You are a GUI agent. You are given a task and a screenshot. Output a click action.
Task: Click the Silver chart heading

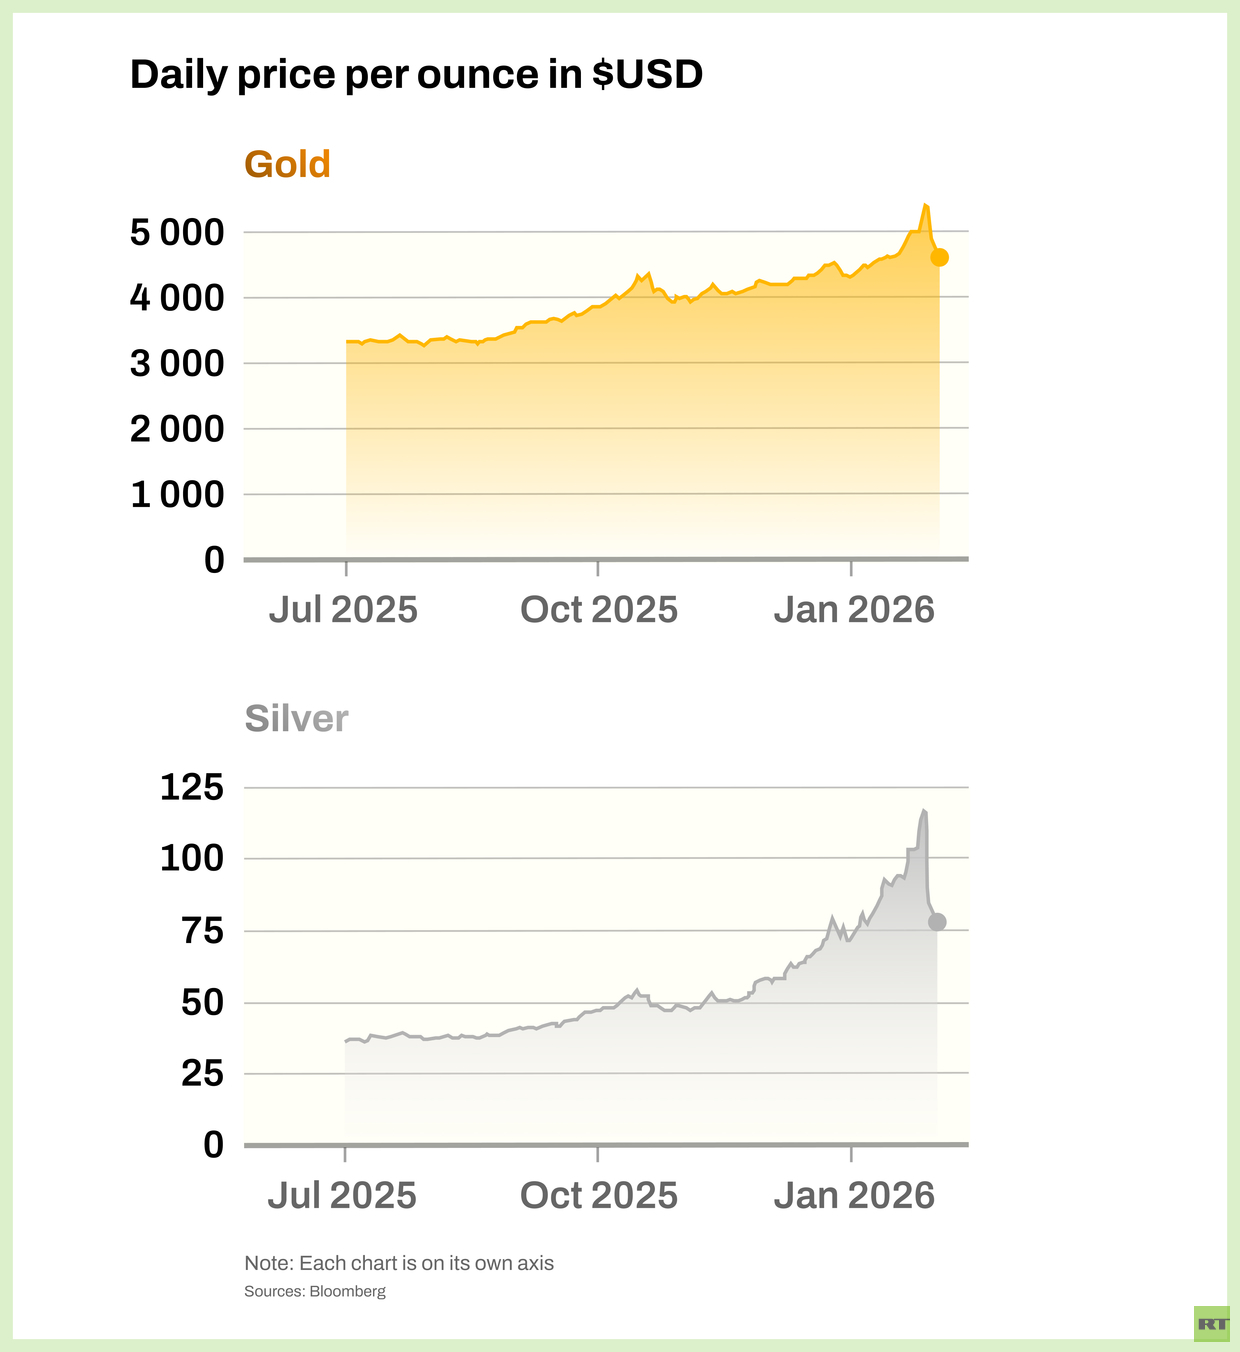coord(296,718)
